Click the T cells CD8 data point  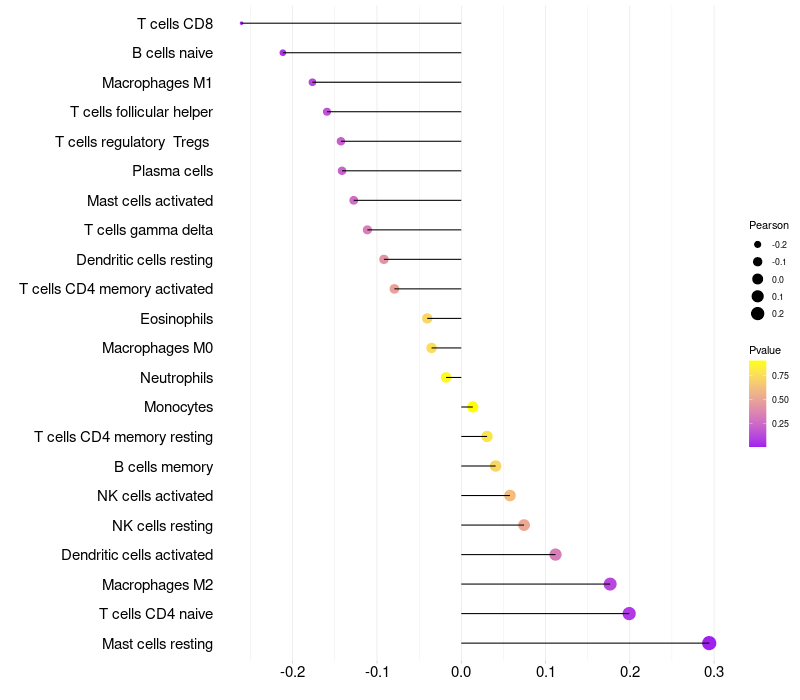[x=242, y=23]
